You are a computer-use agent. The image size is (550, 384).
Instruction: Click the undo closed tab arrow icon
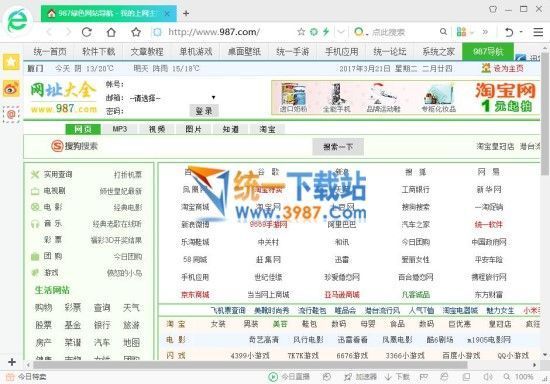[509, 32]
